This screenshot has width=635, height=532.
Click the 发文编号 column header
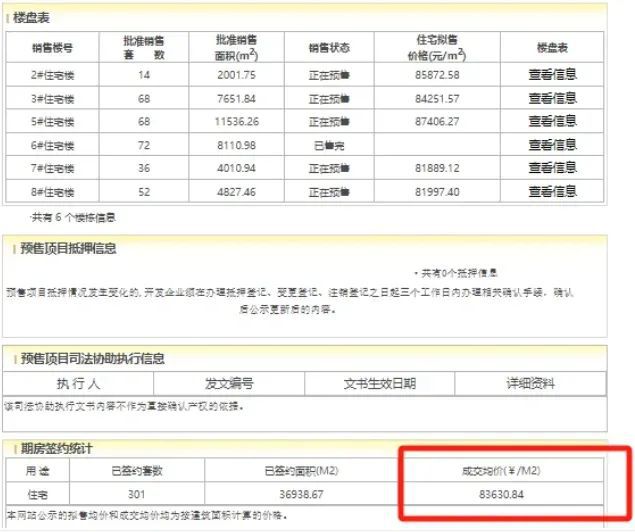229,383
